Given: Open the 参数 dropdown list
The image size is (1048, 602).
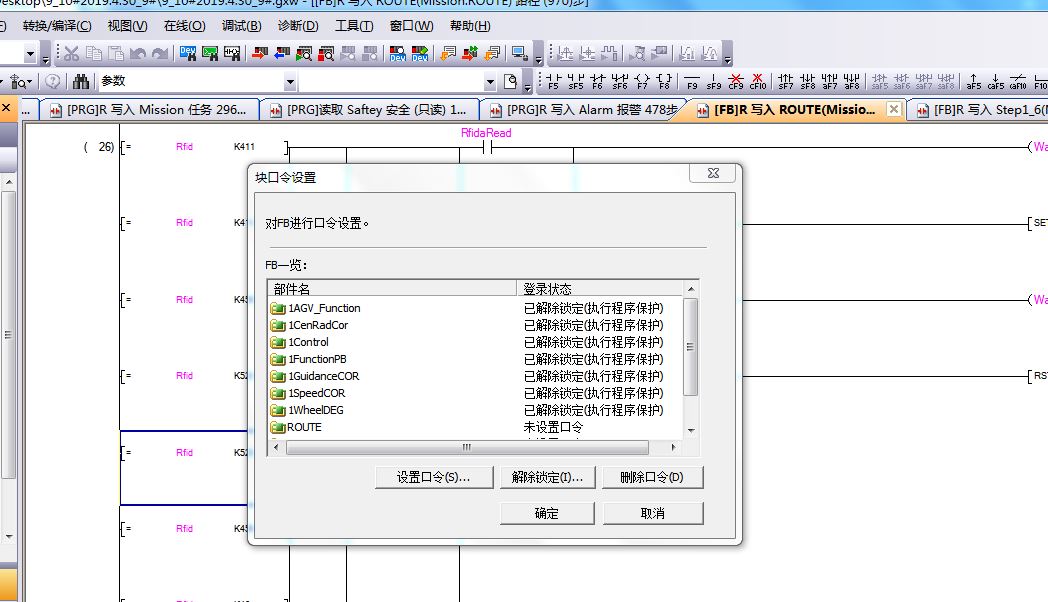Looking at the screenshot, I should 290,82.
